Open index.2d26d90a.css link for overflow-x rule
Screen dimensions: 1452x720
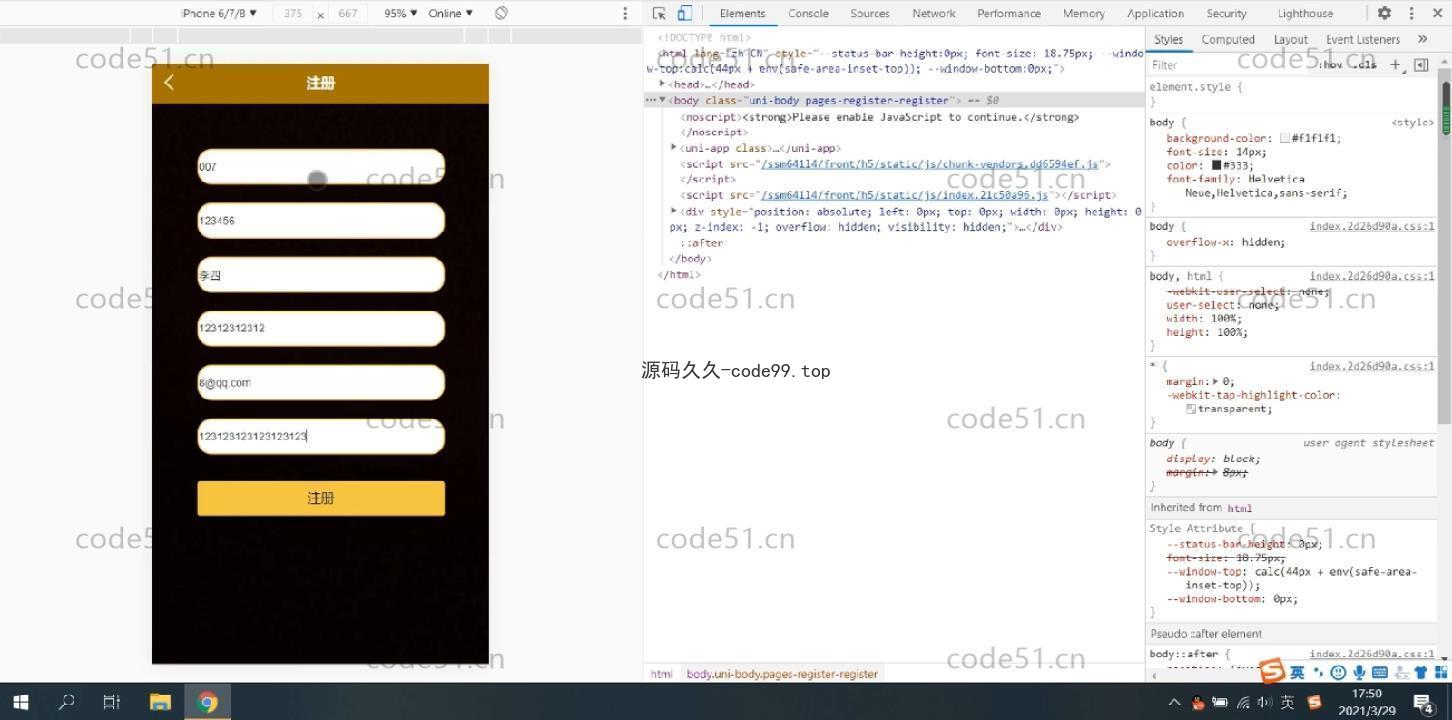click(1372, 226)
